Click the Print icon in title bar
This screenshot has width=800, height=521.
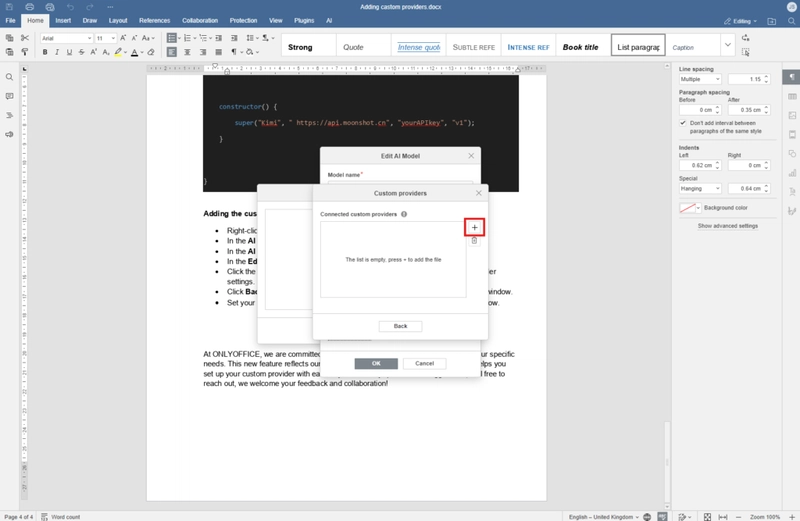pos(30,7)
